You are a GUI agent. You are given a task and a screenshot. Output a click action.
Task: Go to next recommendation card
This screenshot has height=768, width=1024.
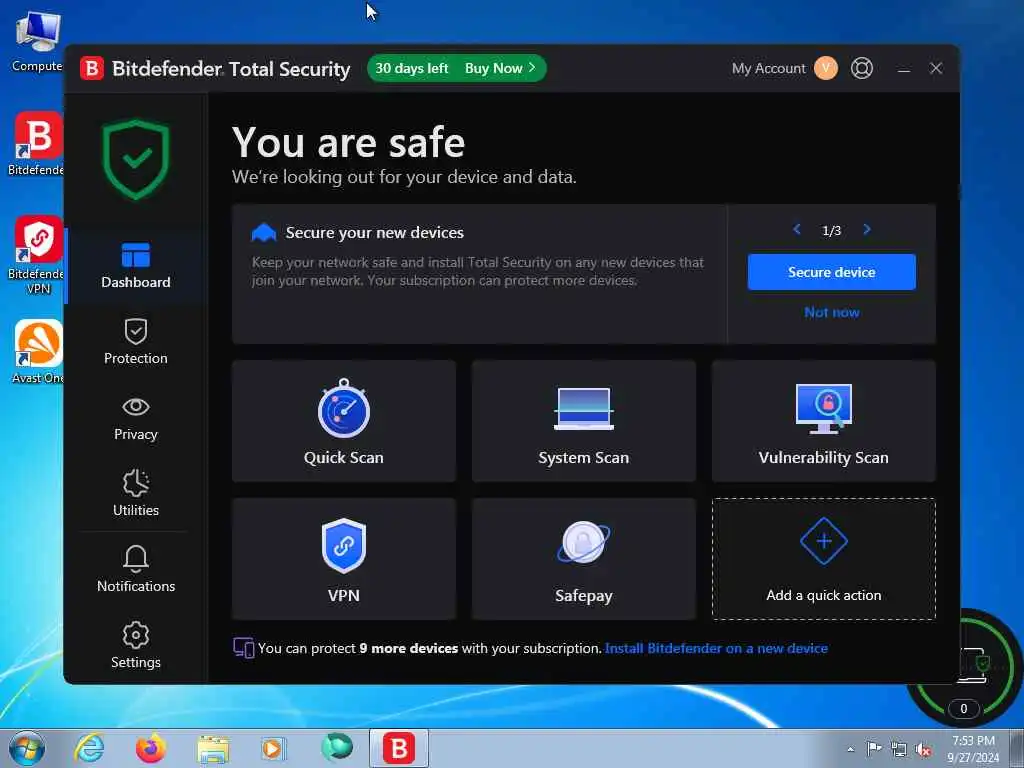click(x=867, y=229)
